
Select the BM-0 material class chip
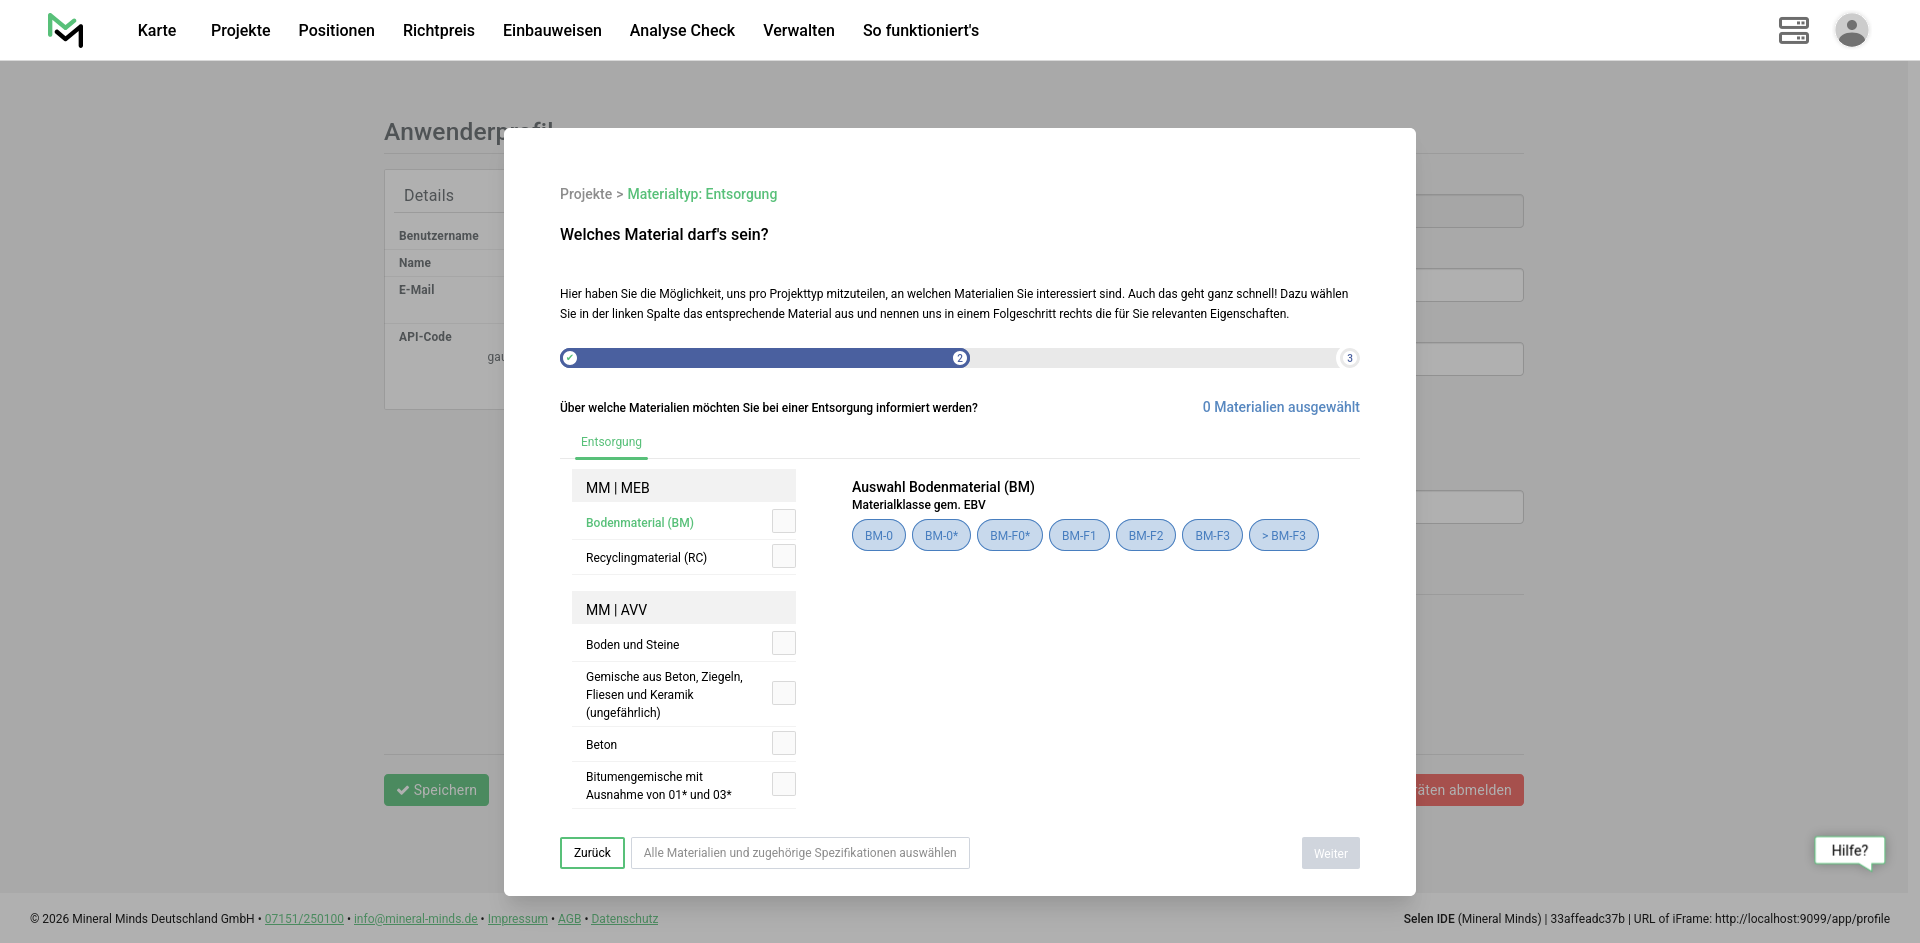tap(878, 536)
